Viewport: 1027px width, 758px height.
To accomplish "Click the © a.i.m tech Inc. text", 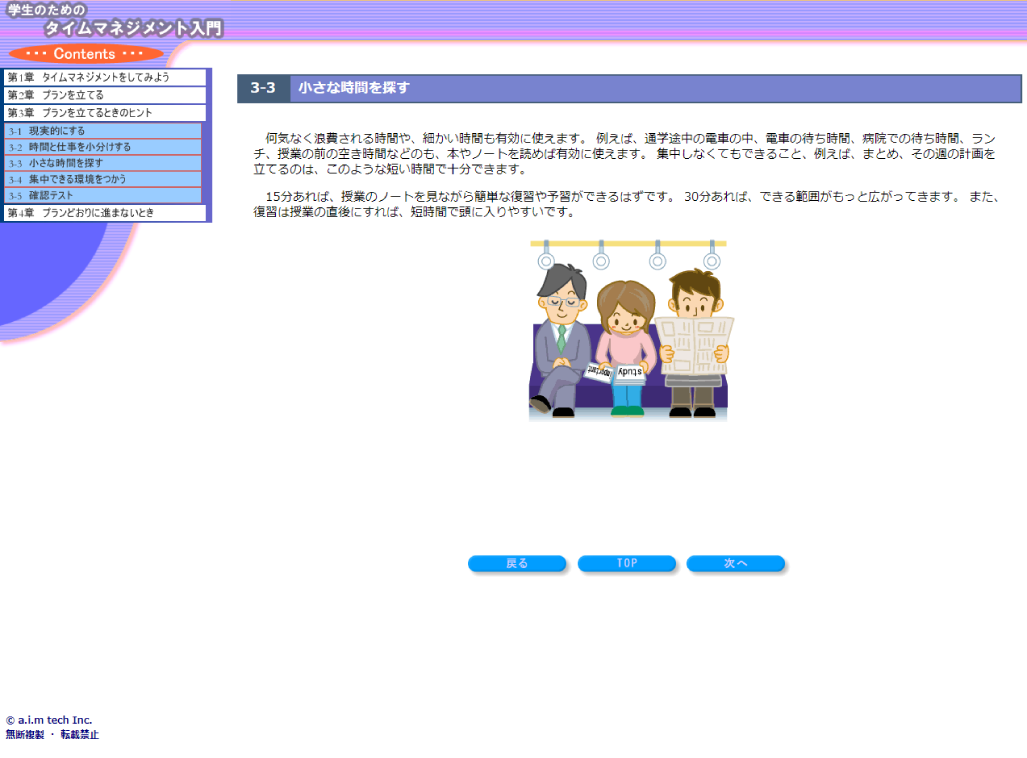I will (49, 720).
